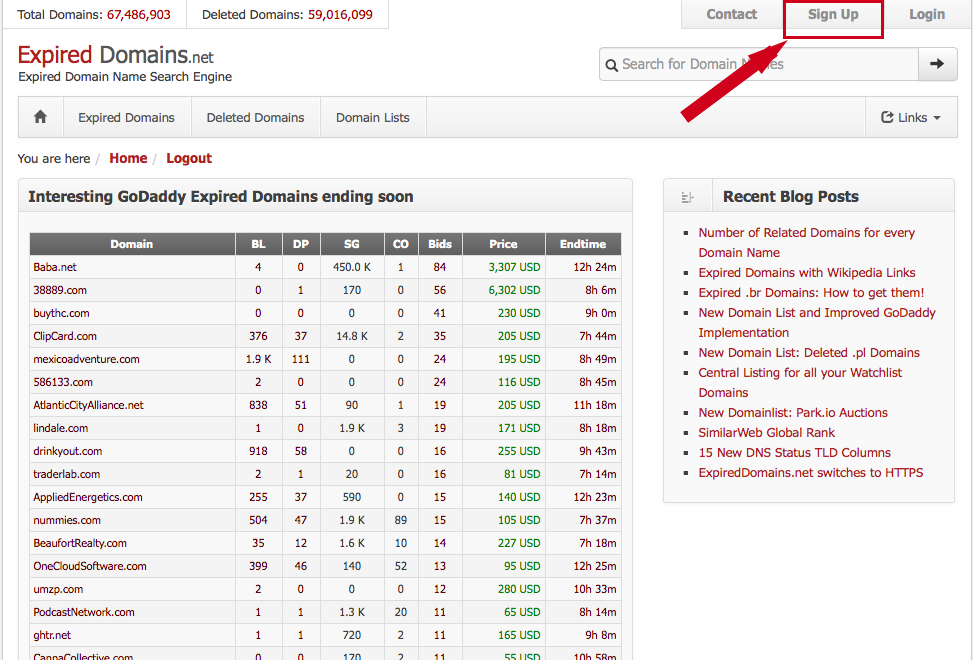Sort table by Domain column header
The image size is (973, 660).
132,244
